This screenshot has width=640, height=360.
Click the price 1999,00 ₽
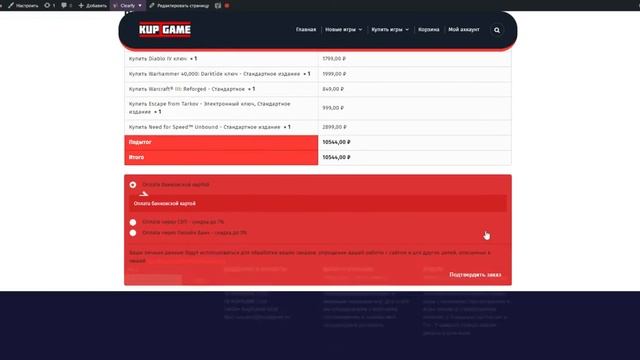[334, 74]
